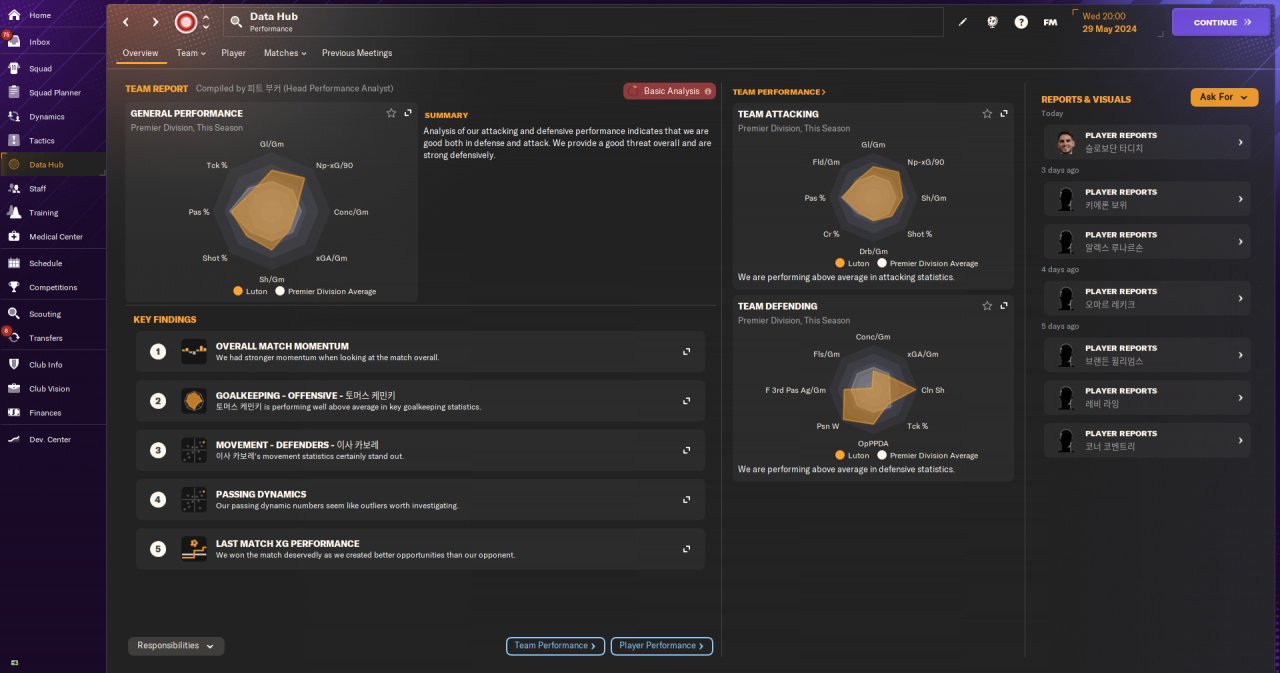The height and width of the screenshot is (673, 1280).
Task: Open the Dev. Center icon
Action: [14, 439]
